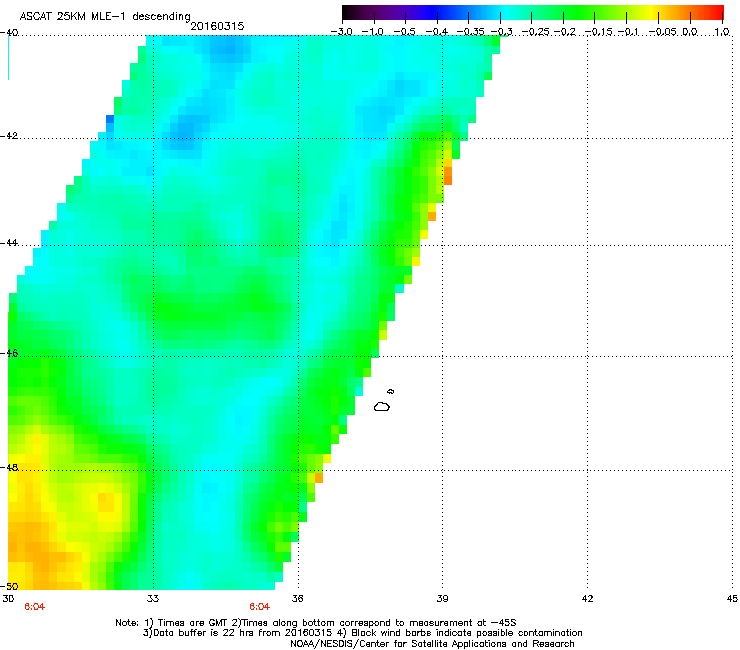Select the 36 longitude axis label
The image size is (740, 650).
(x=297, y=599)
